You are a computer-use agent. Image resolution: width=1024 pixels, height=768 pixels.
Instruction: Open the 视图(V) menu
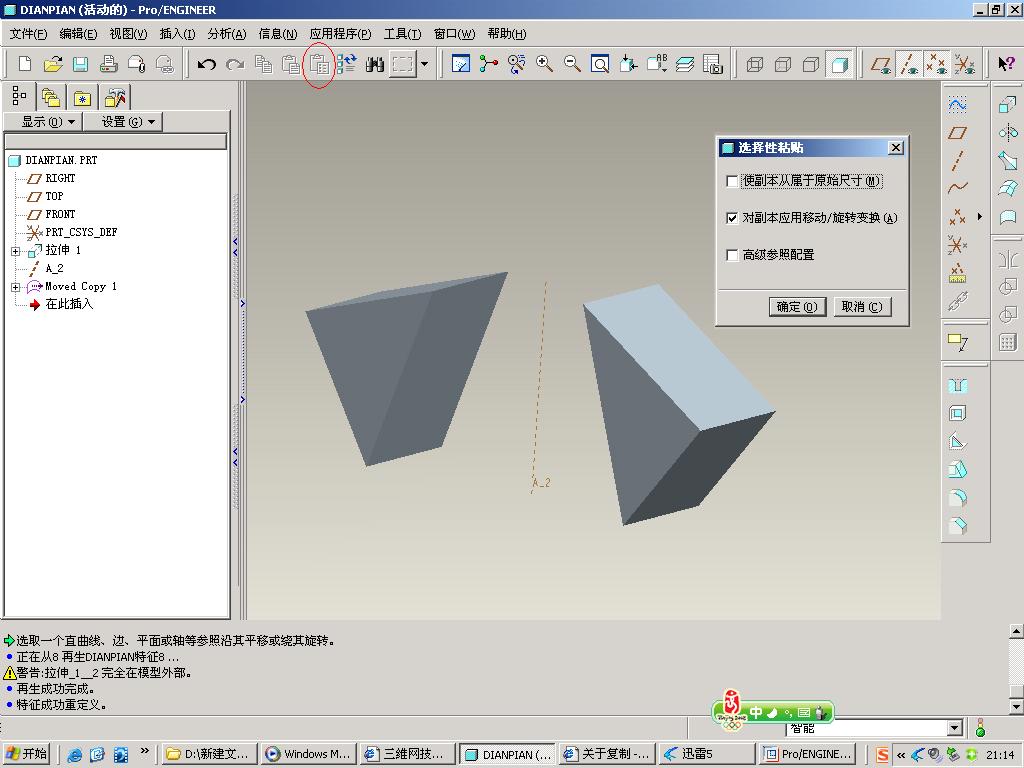tap(128, 34)
